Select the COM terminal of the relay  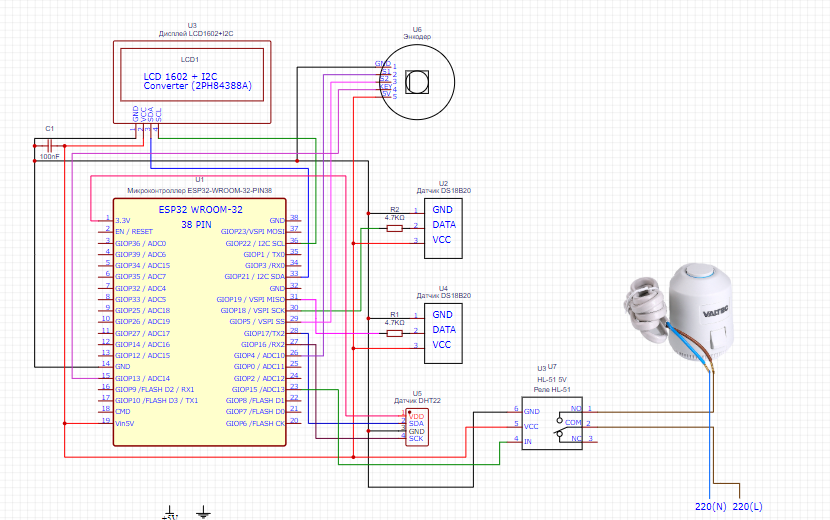(x=573, y=423)
